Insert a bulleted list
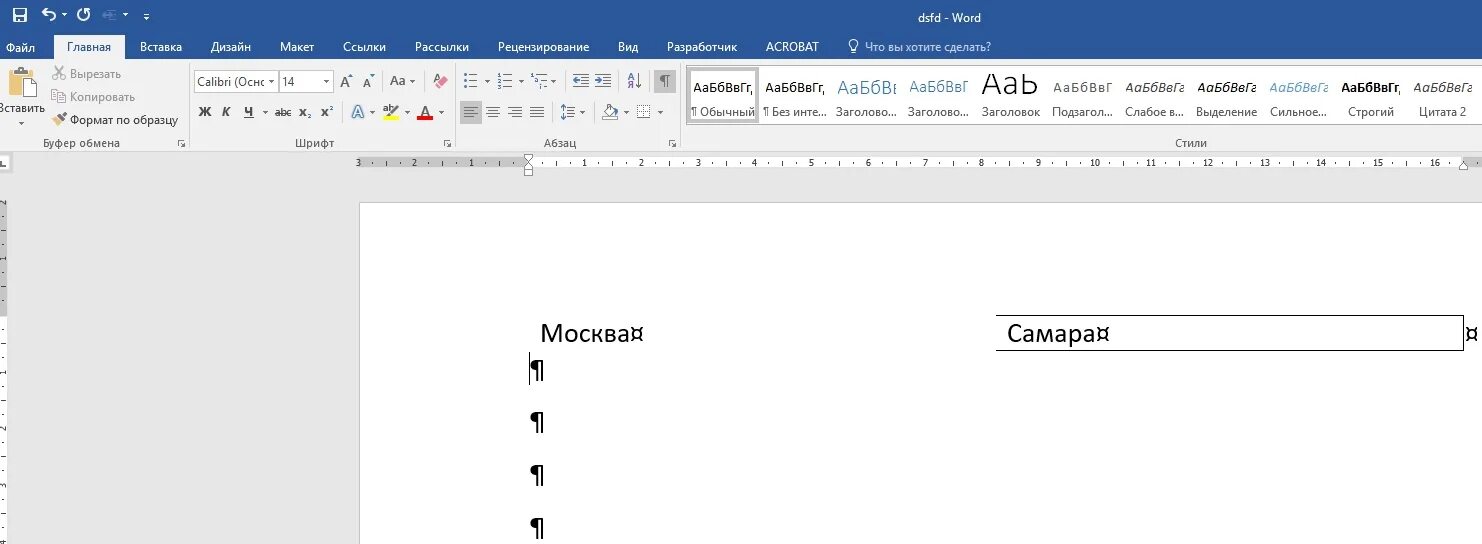Image resolution: width=1482 pixels, height=544 pixels. [471, 82]
